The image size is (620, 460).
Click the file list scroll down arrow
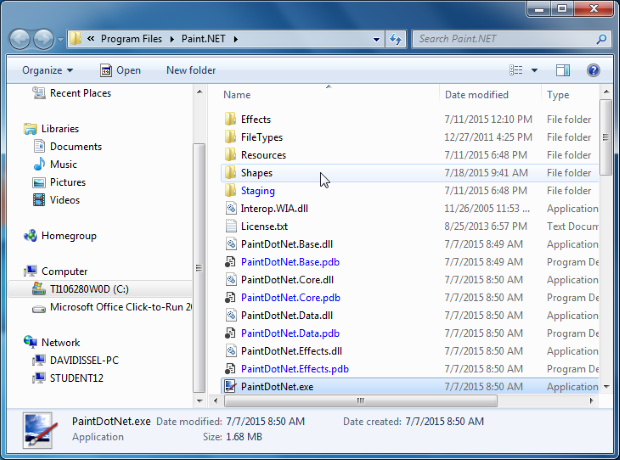tap(606, 386)
